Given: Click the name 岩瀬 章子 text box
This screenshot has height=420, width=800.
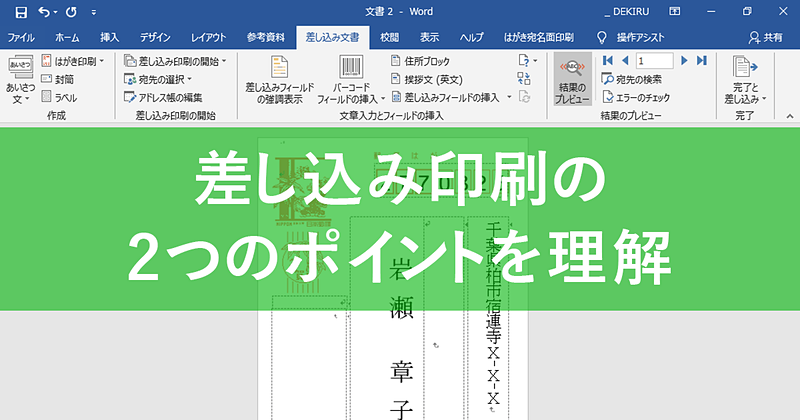Looking at the screenshot, I should point(401,338).
